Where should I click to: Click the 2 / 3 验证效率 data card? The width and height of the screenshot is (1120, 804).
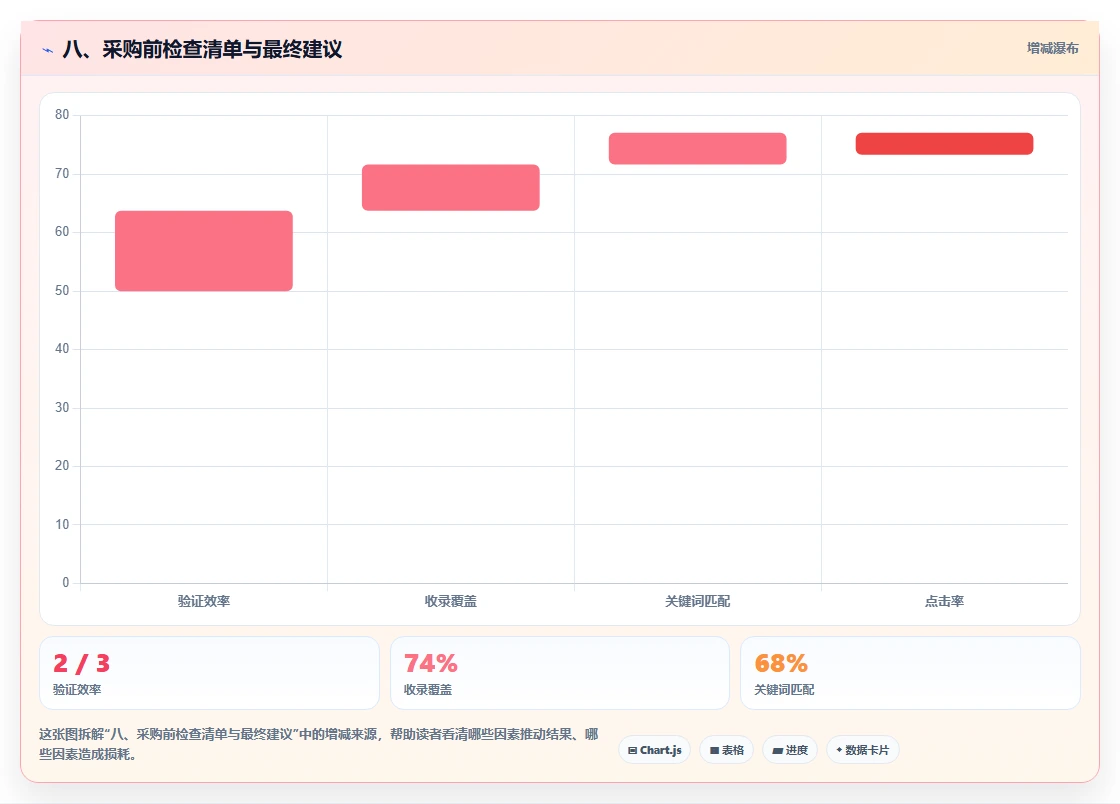coord(209,673)
